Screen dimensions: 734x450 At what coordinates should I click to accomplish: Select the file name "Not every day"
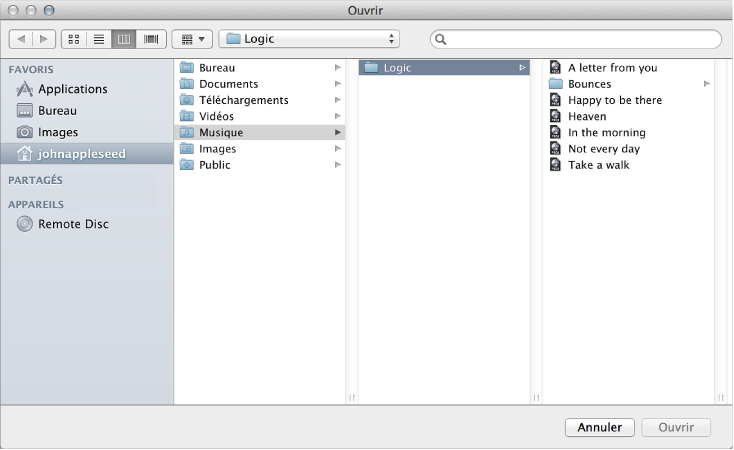point(604,149)
